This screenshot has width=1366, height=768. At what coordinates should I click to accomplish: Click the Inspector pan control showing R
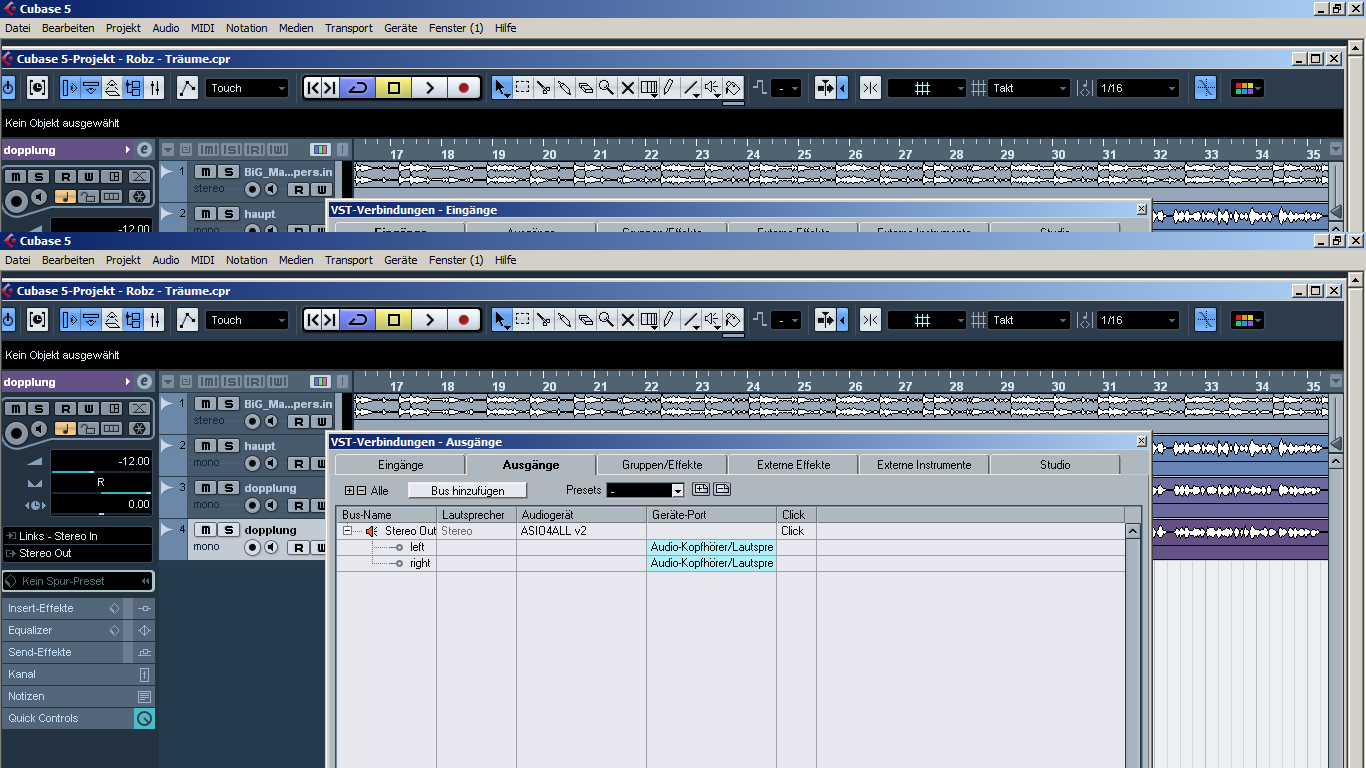point(101,483)
